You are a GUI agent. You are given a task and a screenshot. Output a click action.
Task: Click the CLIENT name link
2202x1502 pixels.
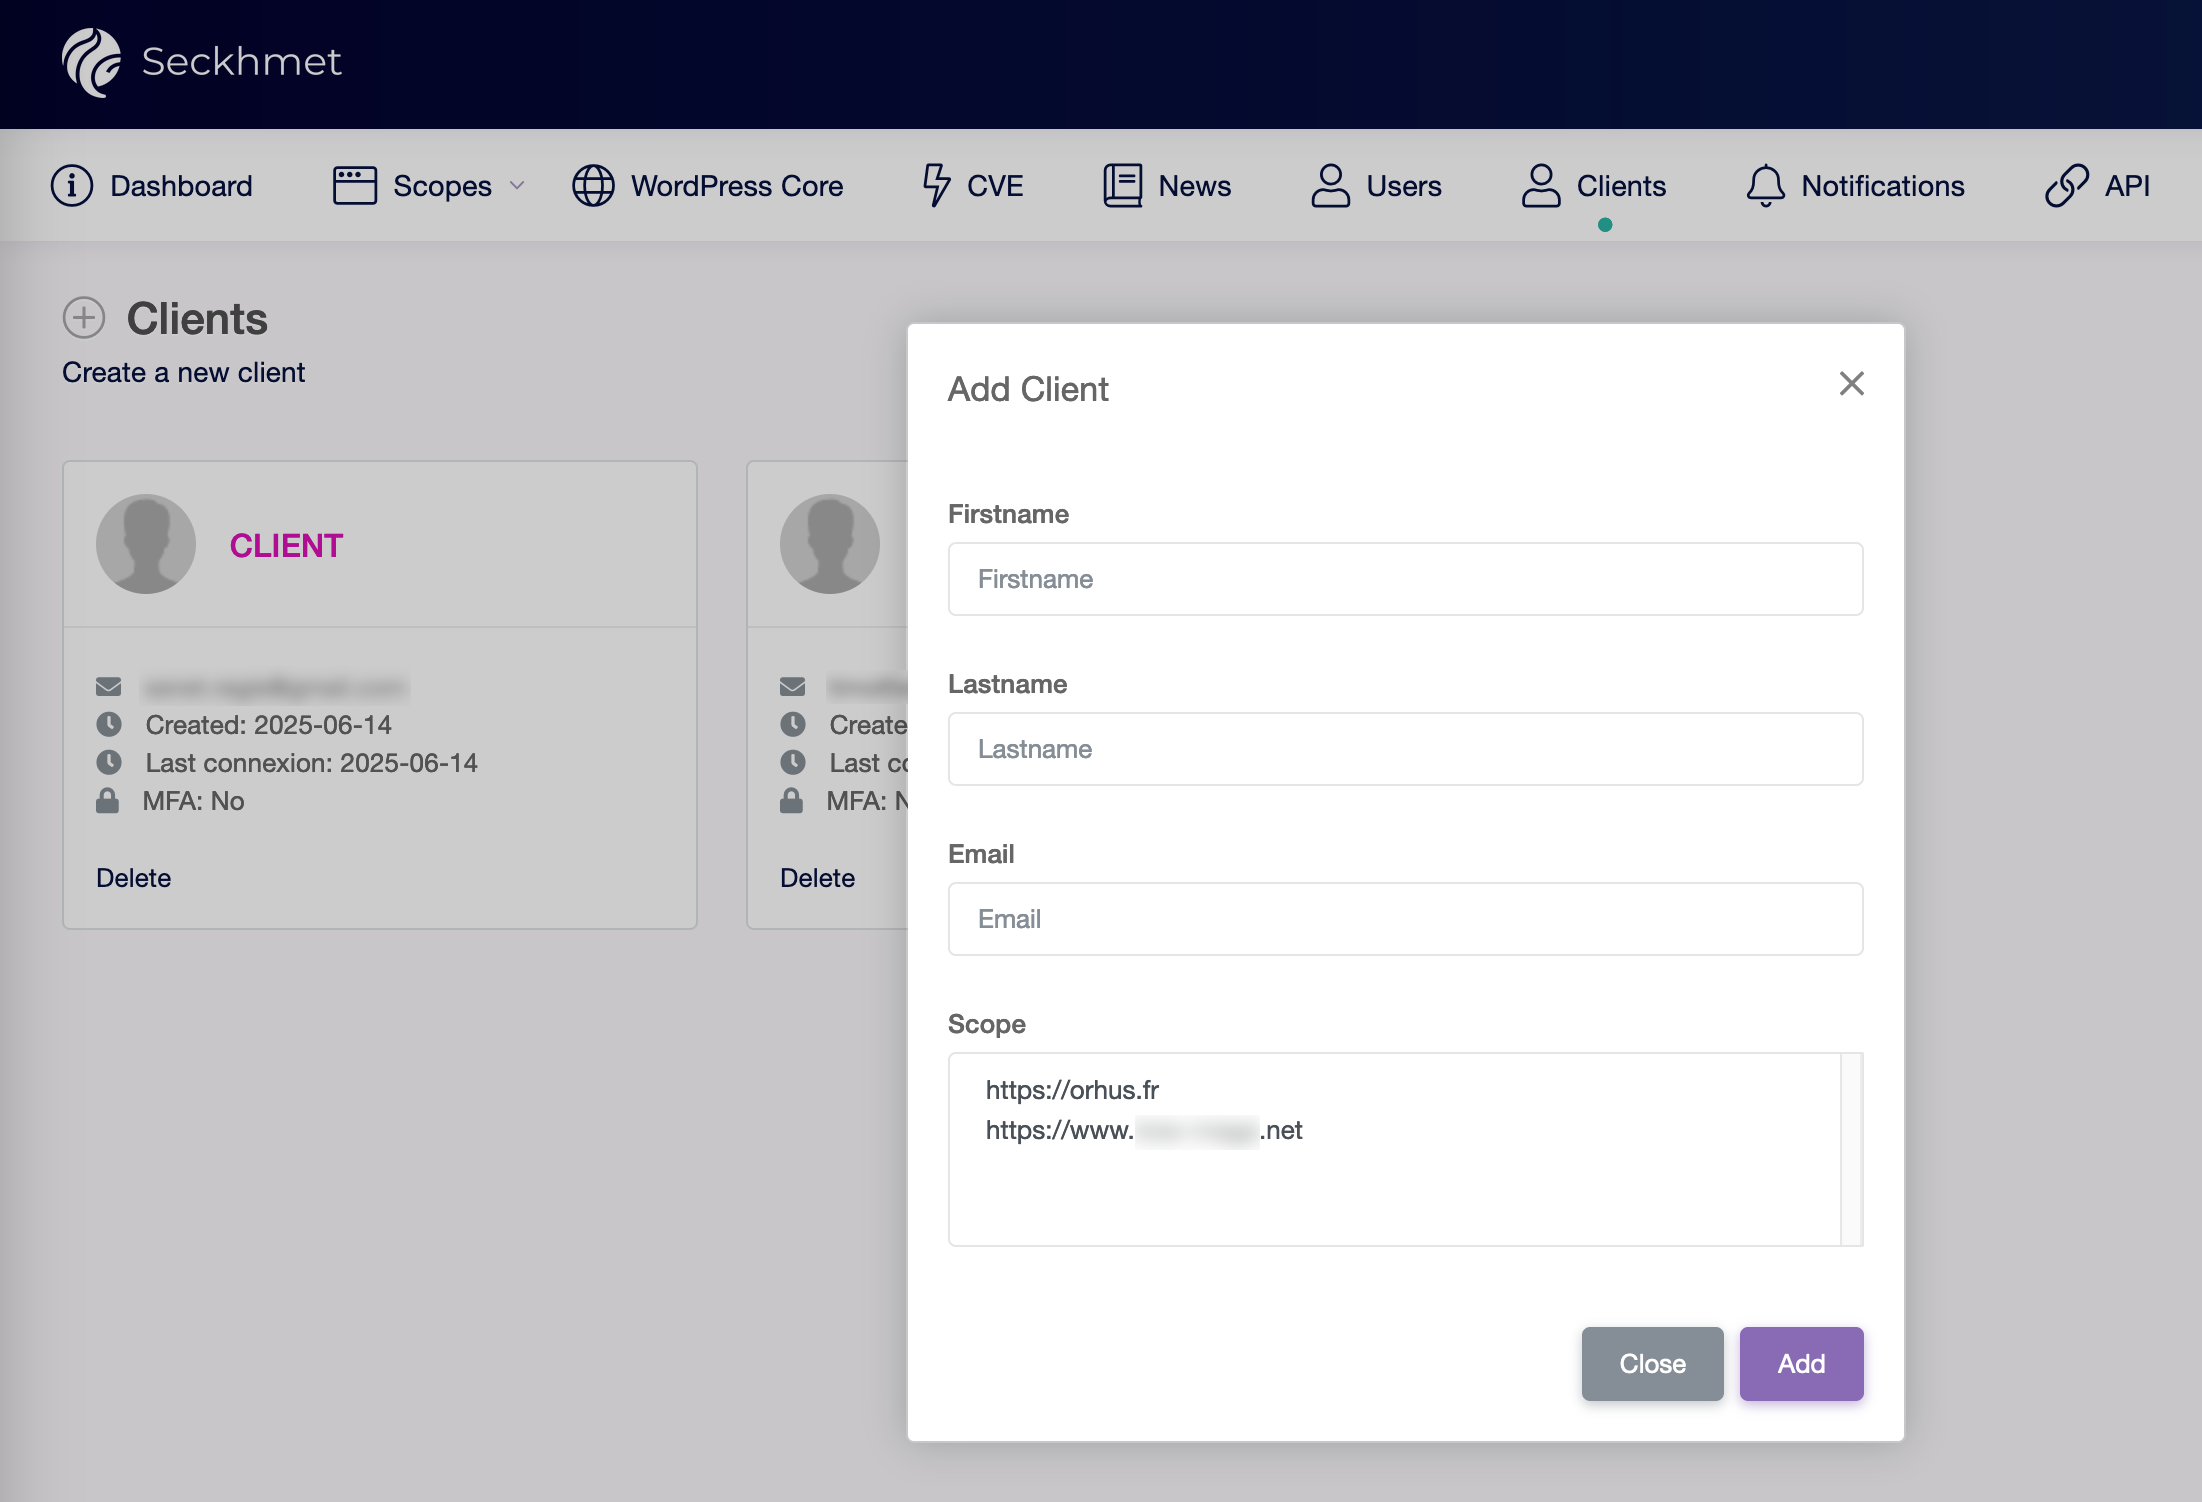coord(286,546)
